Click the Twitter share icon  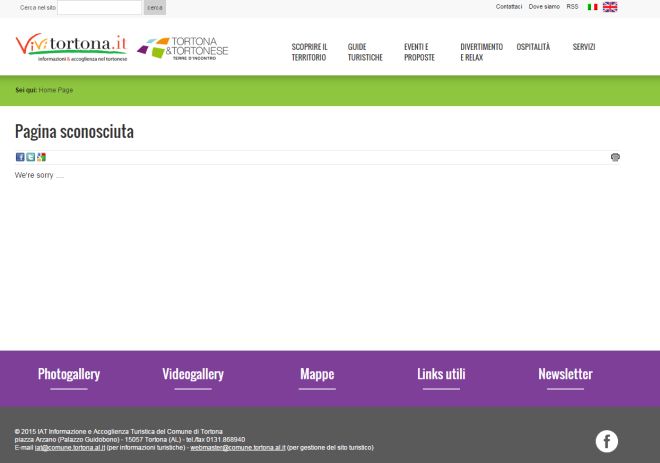pos(30,157)
